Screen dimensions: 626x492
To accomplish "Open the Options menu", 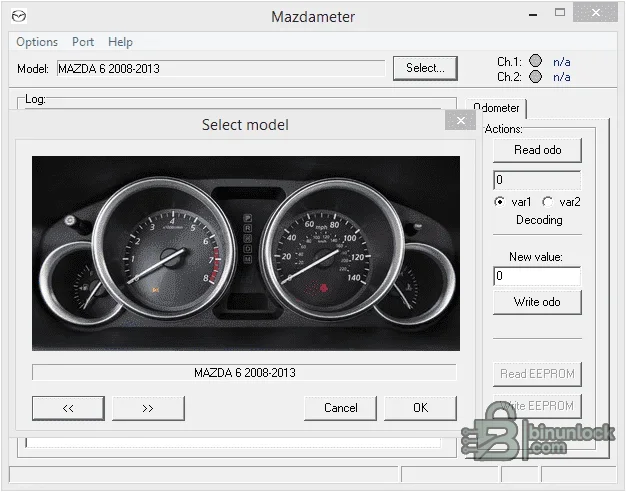I will tap(37, 42).
